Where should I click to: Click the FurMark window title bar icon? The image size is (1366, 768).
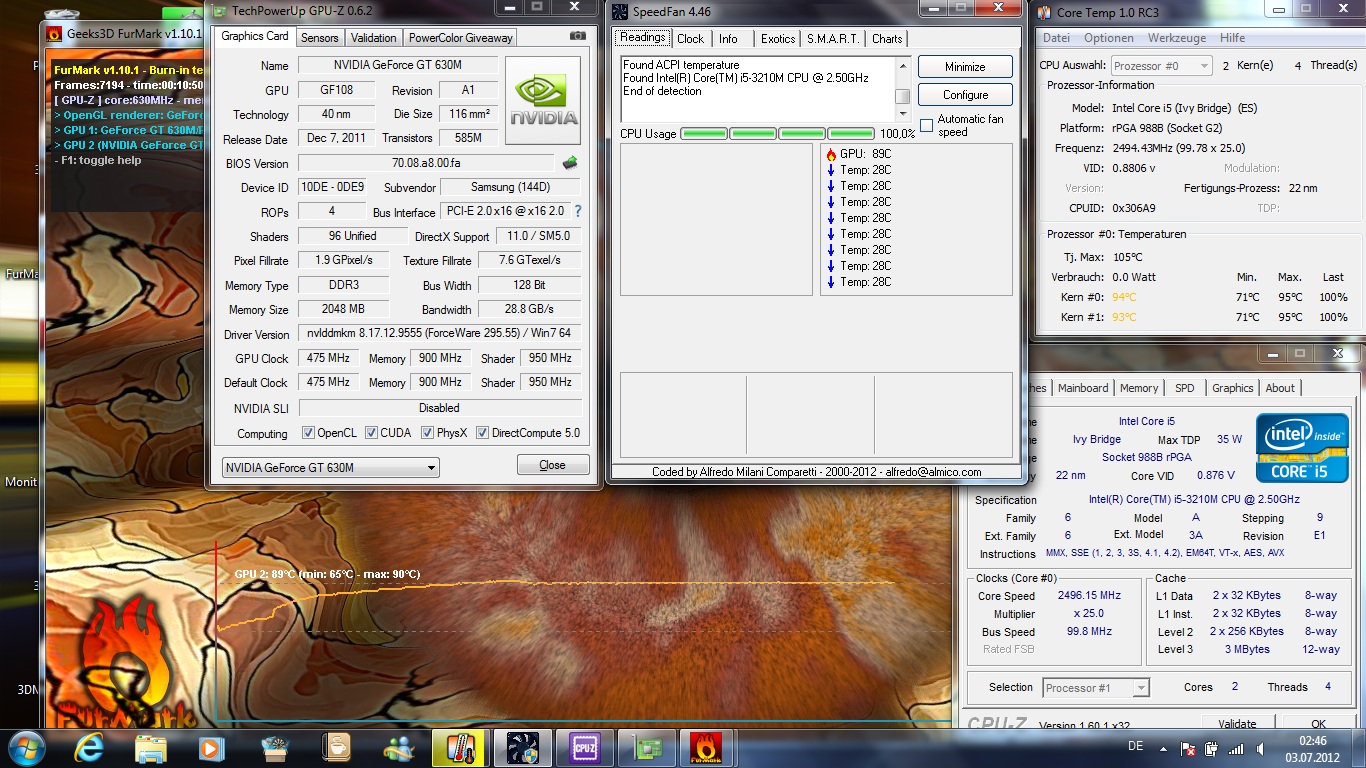(x=56, y=33)
